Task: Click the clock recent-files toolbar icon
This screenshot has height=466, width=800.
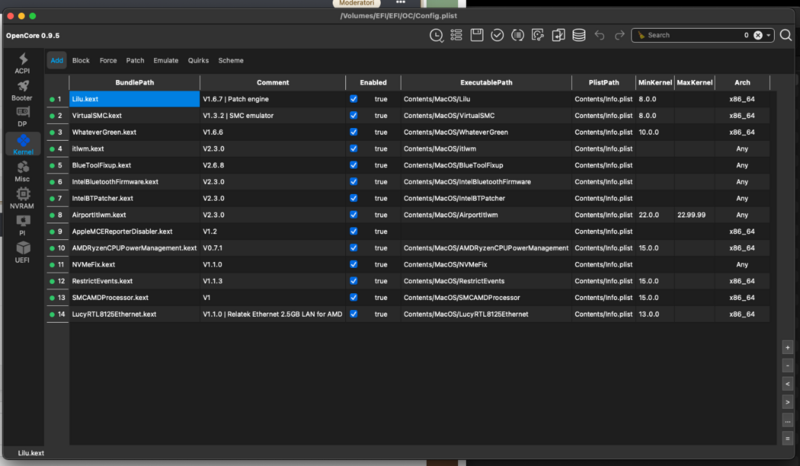Action: point(436,35)
